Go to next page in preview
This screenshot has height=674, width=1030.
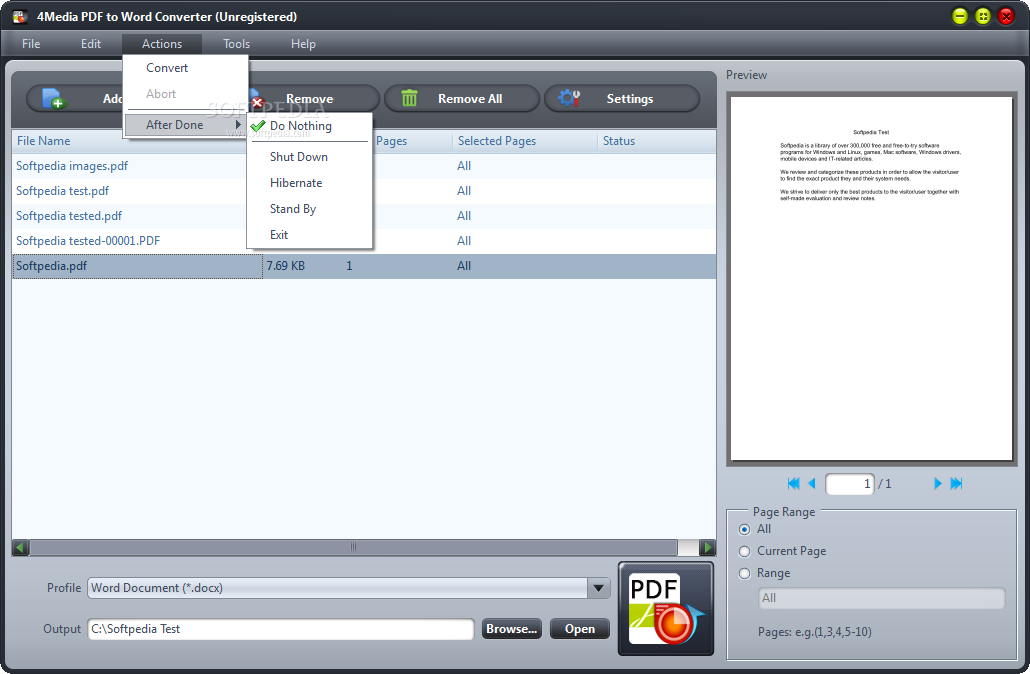point(937,483)
